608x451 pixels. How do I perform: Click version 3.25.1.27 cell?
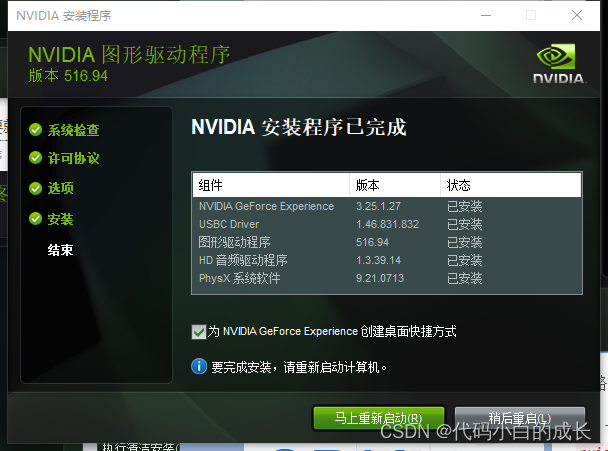pos(378,206)
